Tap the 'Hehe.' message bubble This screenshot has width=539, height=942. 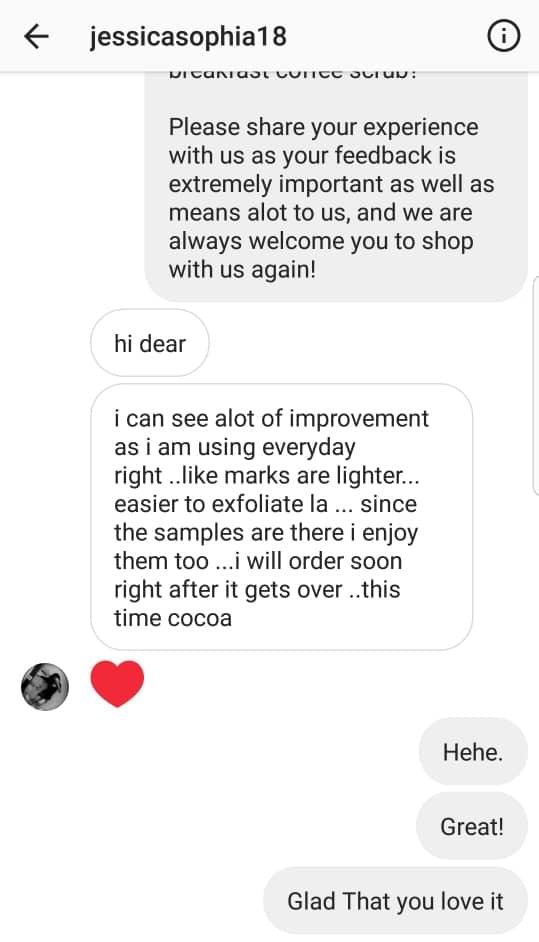point(473,752)
